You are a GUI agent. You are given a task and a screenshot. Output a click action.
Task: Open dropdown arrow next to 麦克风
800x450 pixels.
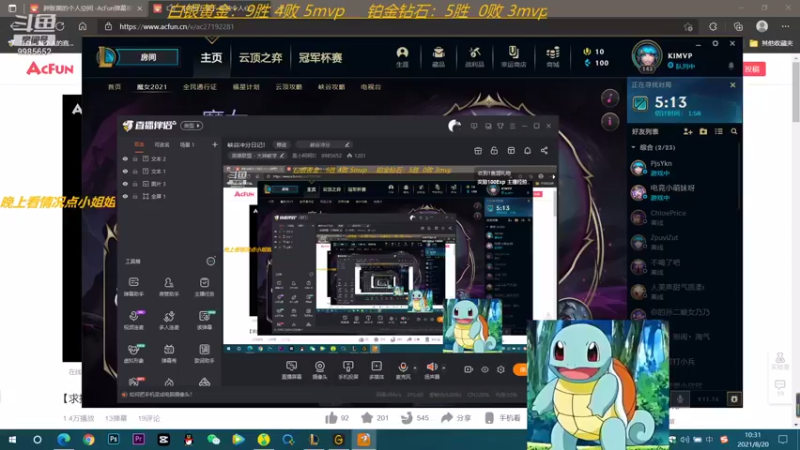pyautogui.click(x=415, y=367)
